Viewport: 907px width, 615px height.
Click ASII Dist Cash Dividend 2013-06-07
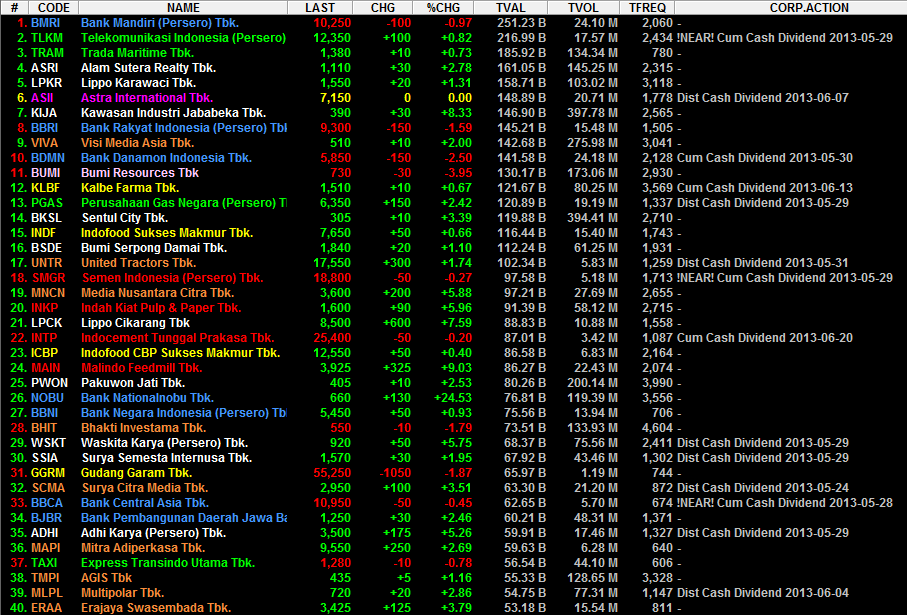coord(763,98)
